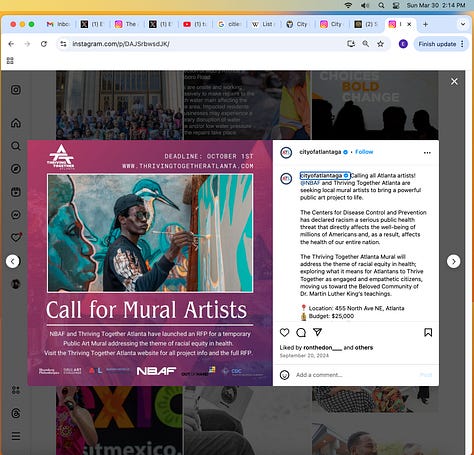This screenshot has width=474, height=455.
Task: Open Meta AI apps icon in sidebar
Action: (x=16, y=390)
